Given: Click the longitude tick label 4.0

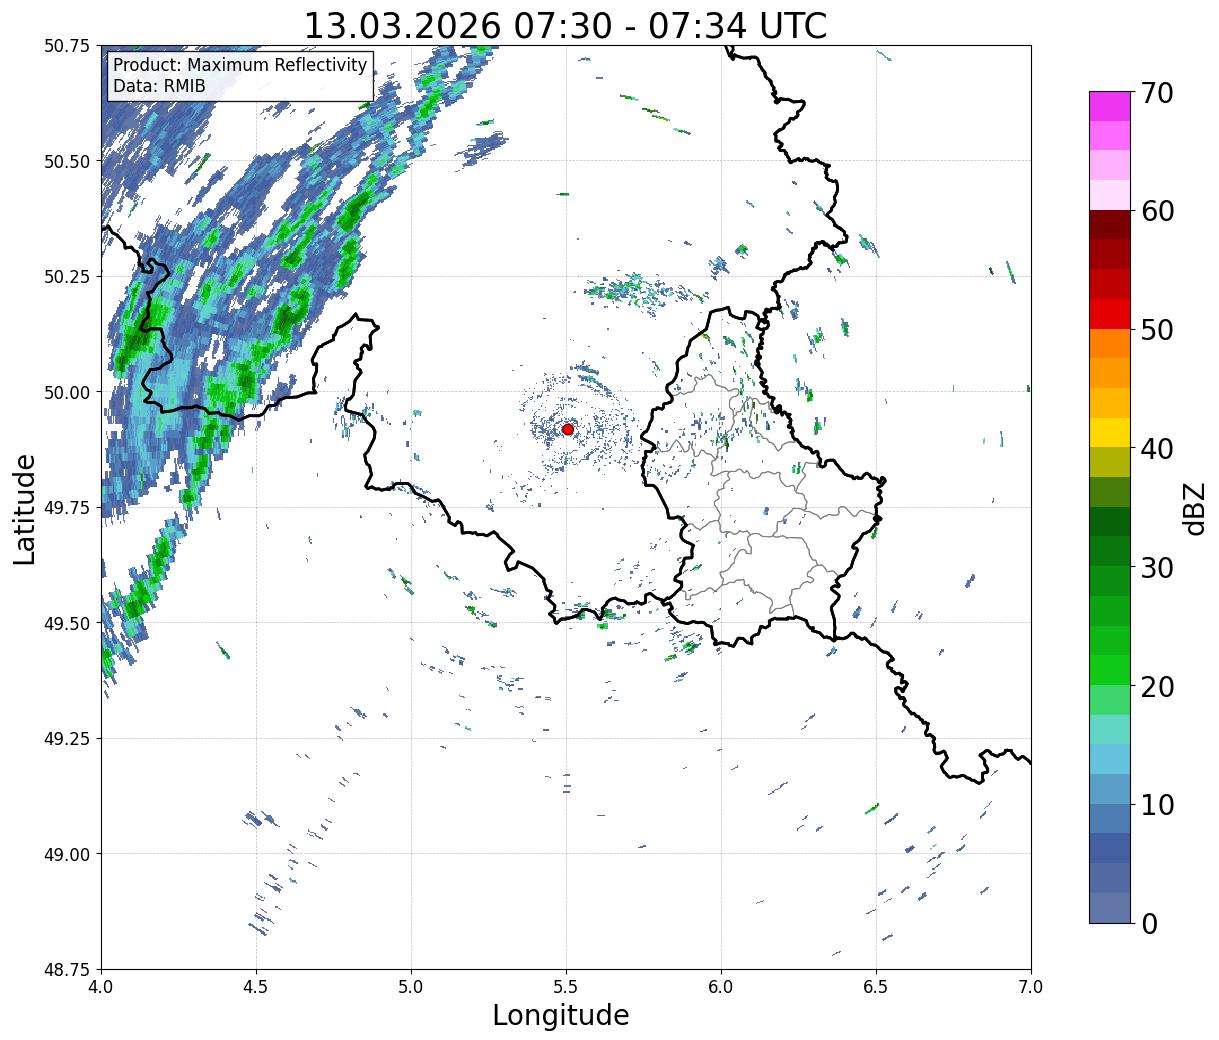Looking at the screenshot, I should coord(101,986).
